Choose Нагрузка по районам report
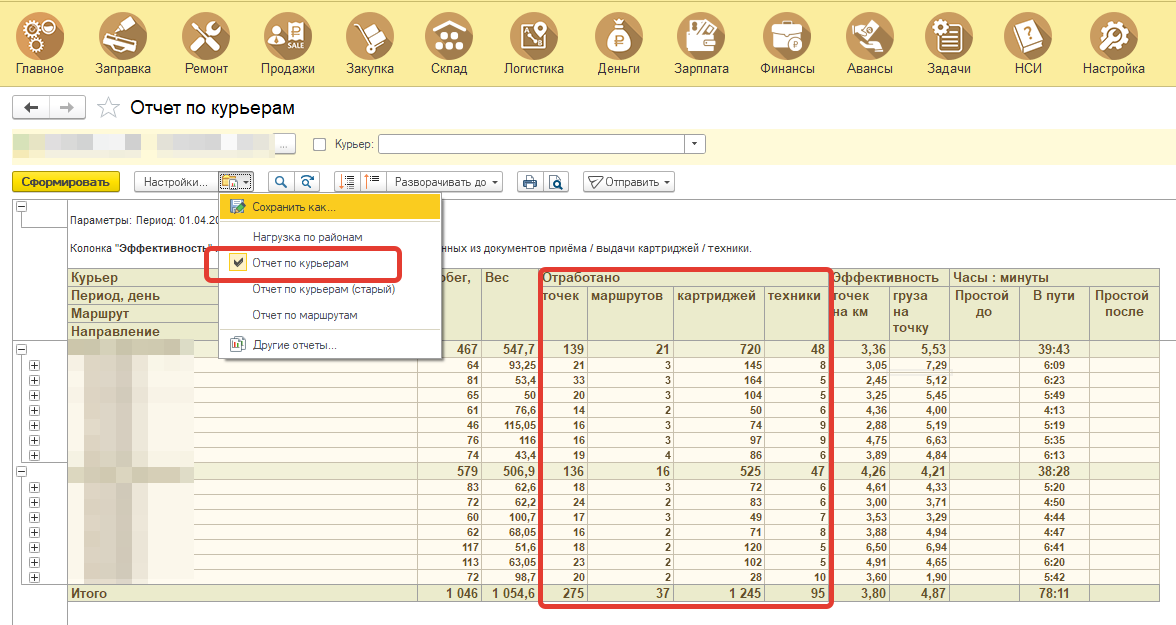The image size is (1176, 625). pos(307,237)
